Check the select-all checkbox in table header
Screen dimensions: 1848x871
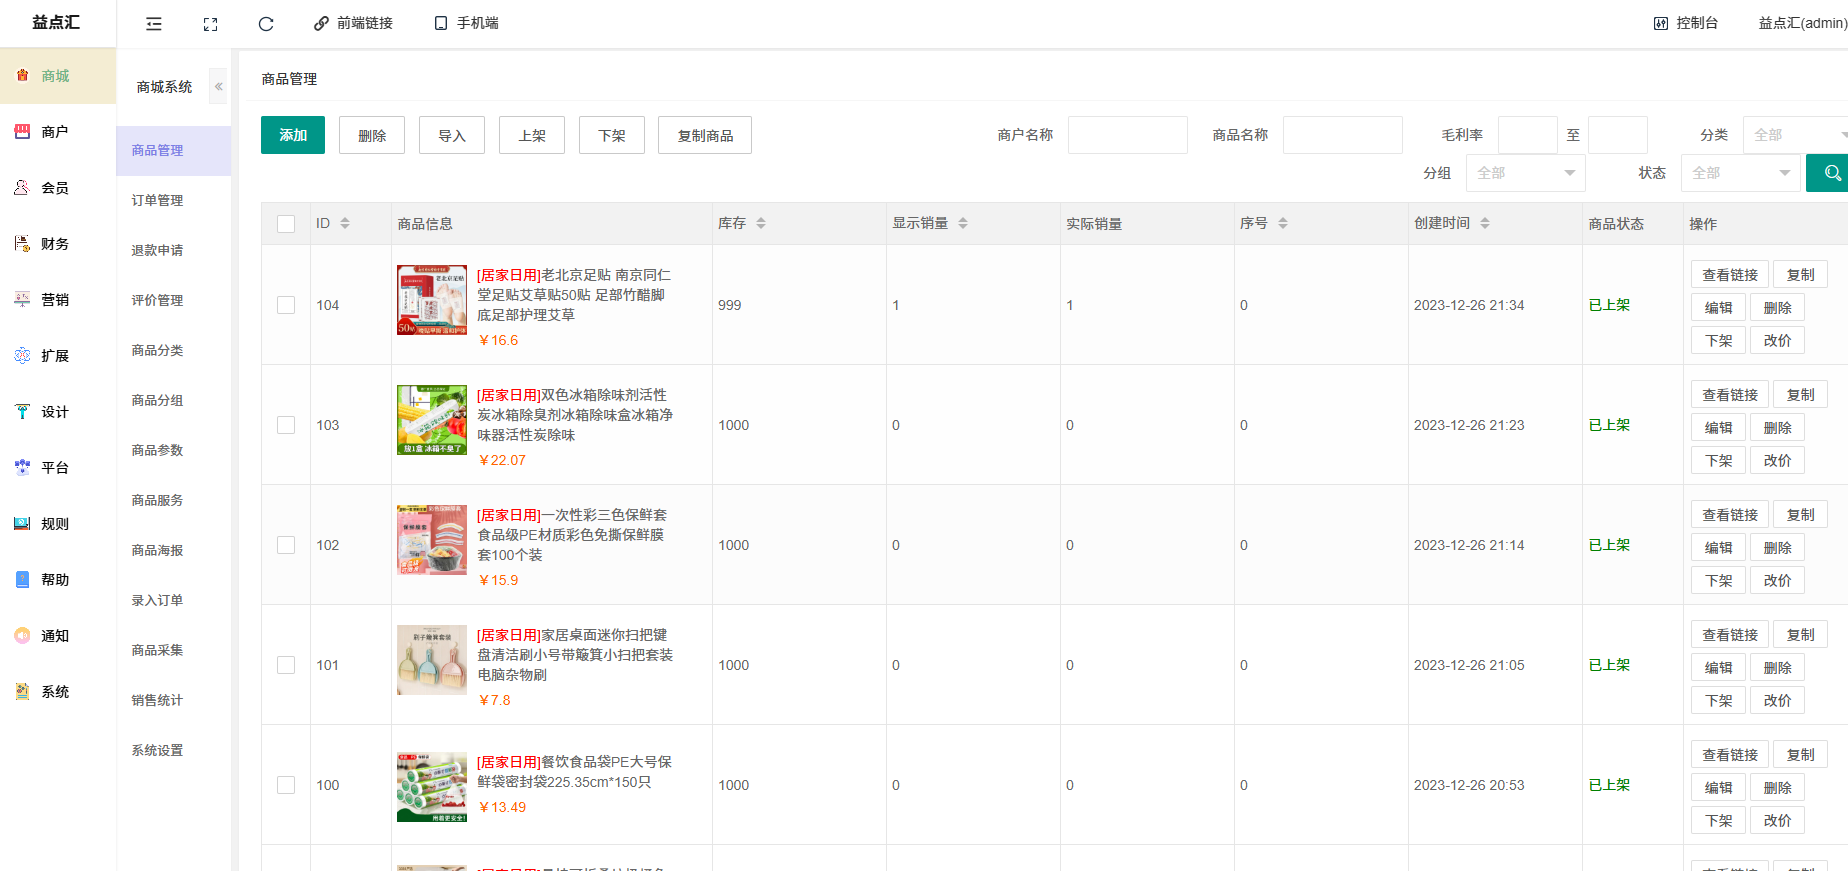286,224
